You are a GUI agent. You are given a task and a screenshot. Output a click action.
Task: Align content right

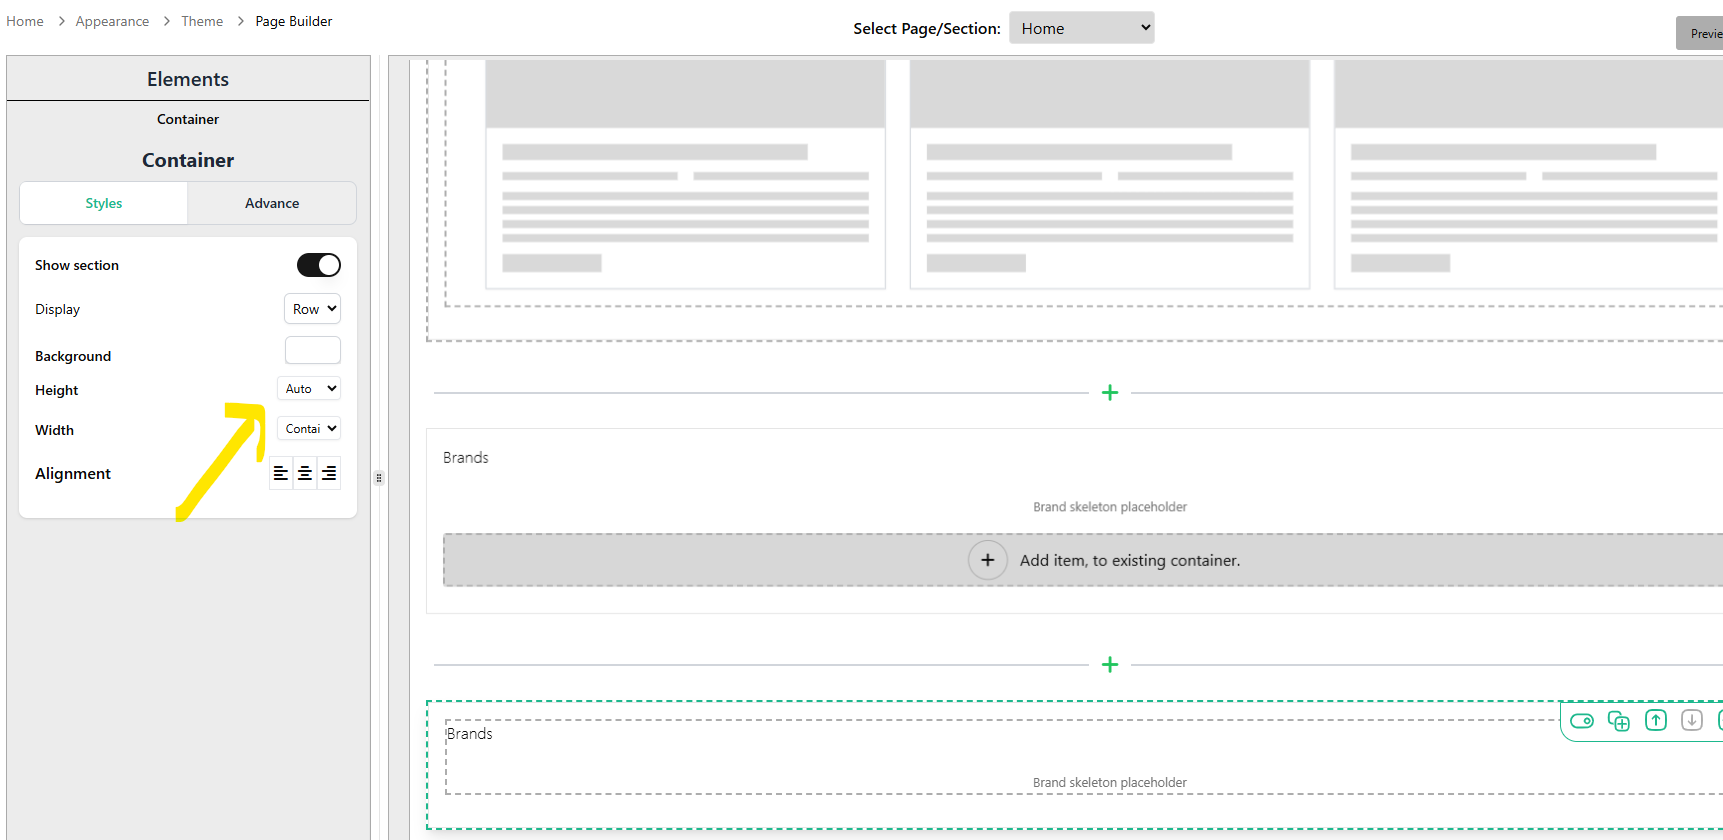(x=329, y=473)
